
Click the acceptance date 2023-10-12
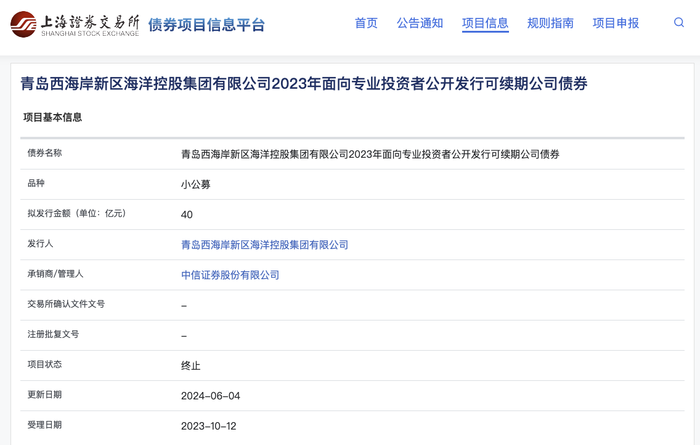(210, 426)
